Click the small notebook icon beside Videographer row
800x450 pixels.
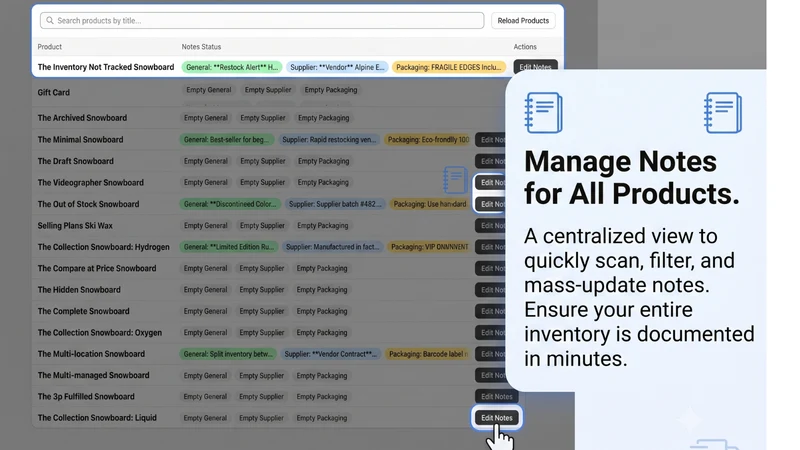click(x=455, y=180)
